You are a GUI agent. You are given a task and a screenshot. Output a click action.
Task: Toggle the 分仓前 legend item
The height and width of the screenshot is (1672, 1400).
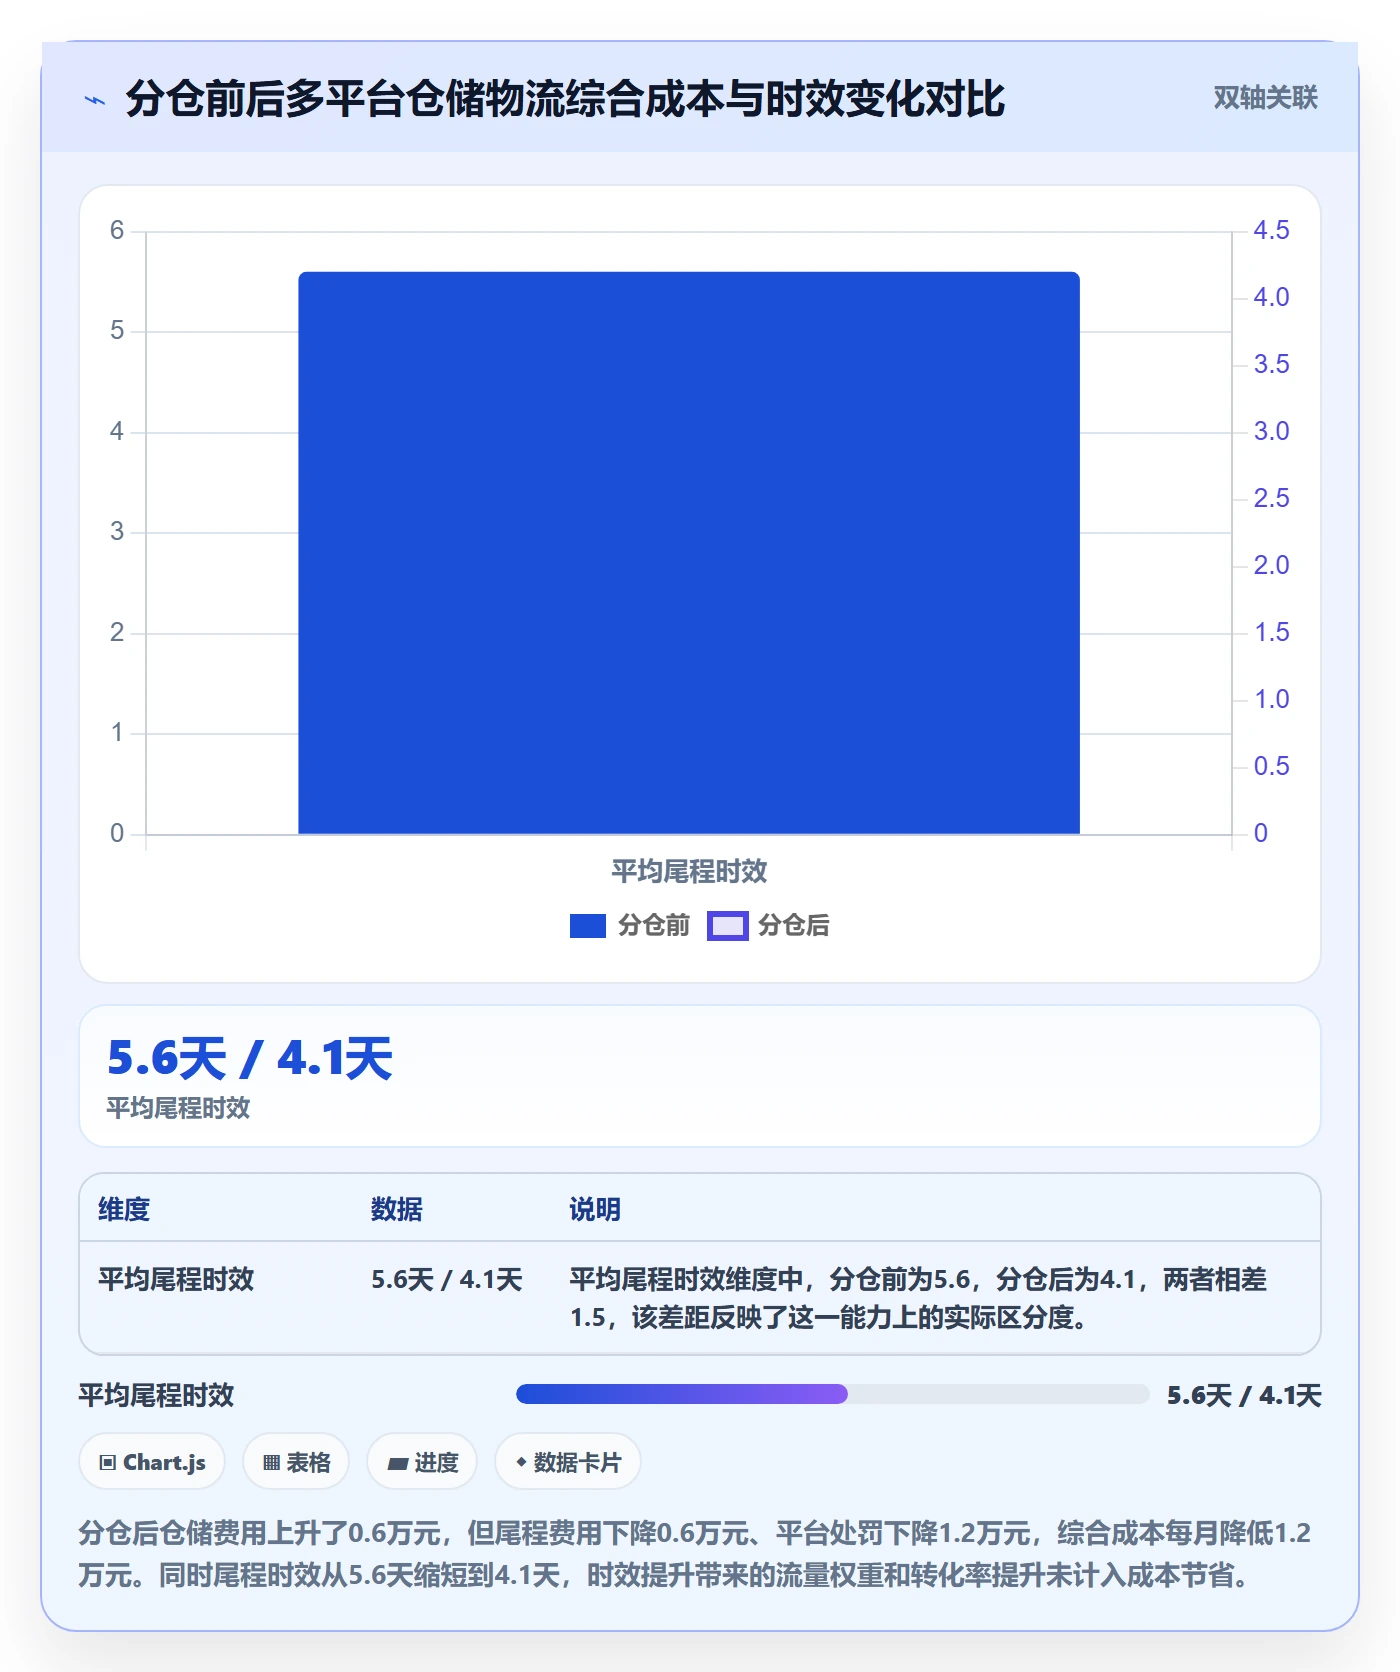[630, 926]
